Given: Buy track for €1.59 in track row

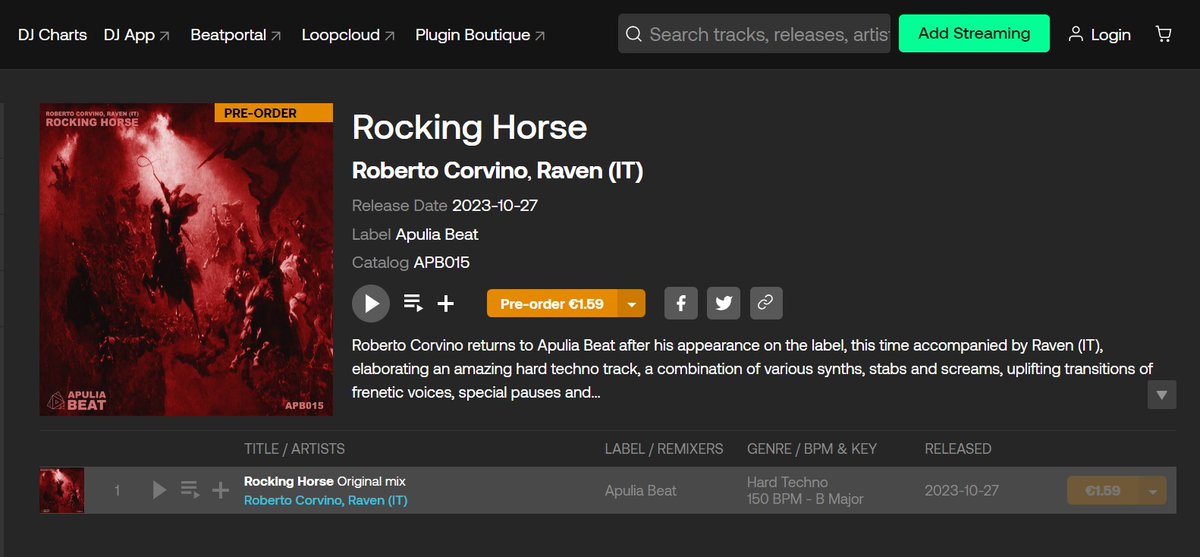Looking at the screenshot, I should pos(1102,490).
